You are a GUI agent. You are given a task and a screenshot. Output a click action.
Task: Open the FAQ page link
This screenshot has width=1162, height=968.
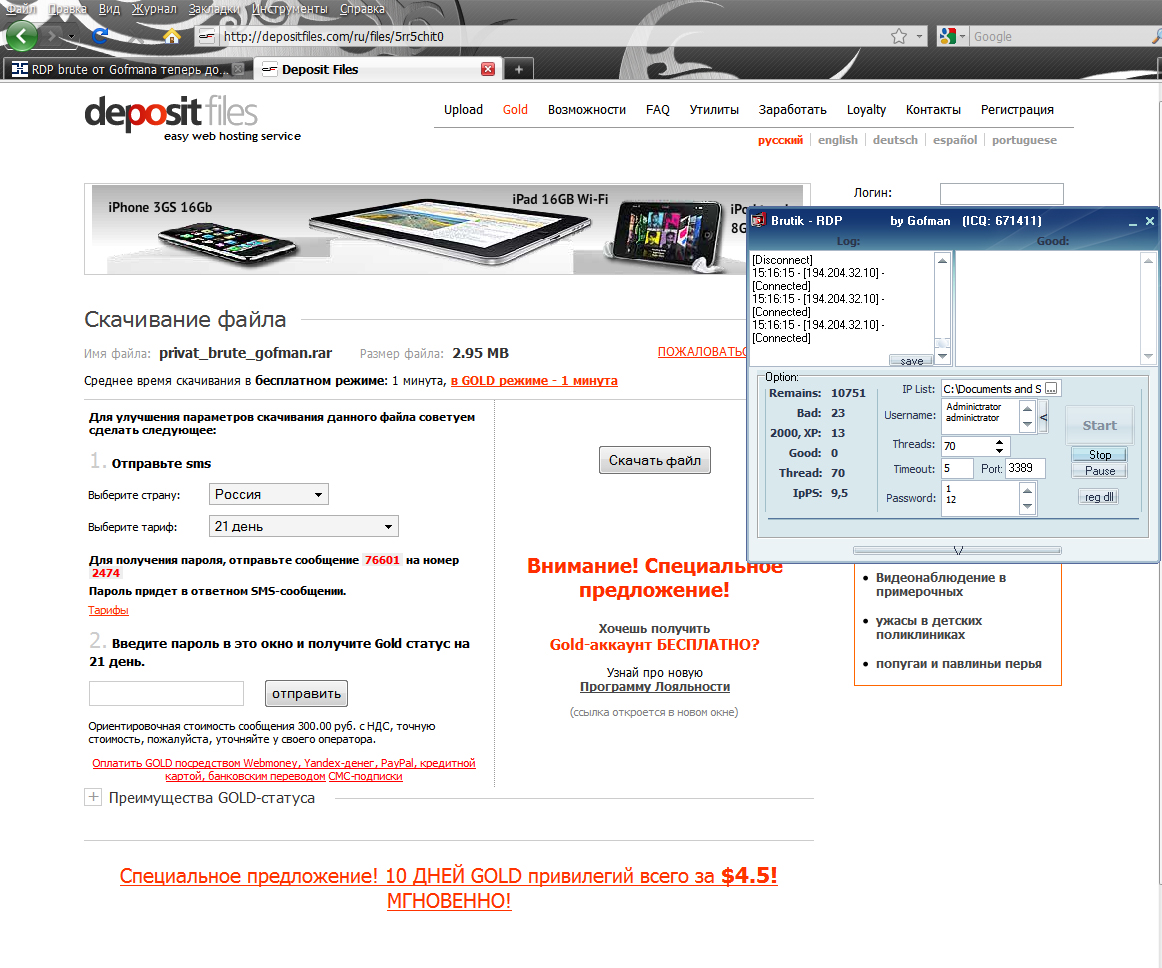click(x=657, y=110)
